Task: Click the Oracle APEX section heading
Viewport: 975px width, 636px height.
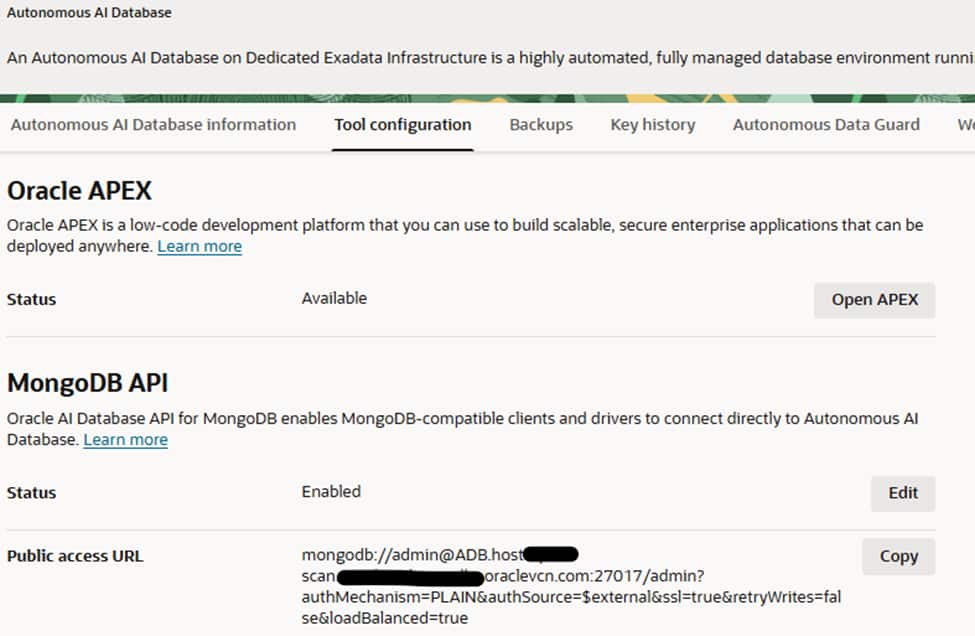Action: pyautogui.click(x=79, y=190)
